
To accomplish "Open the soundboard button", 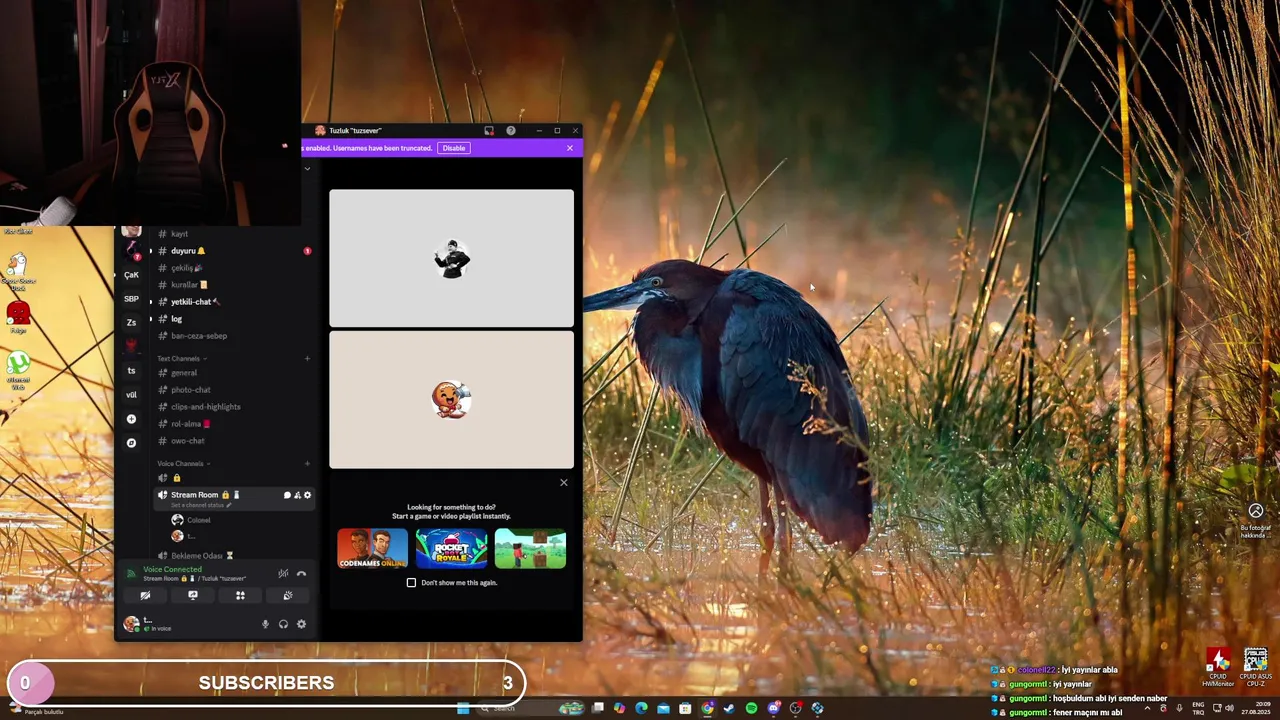I will (288, 596).
